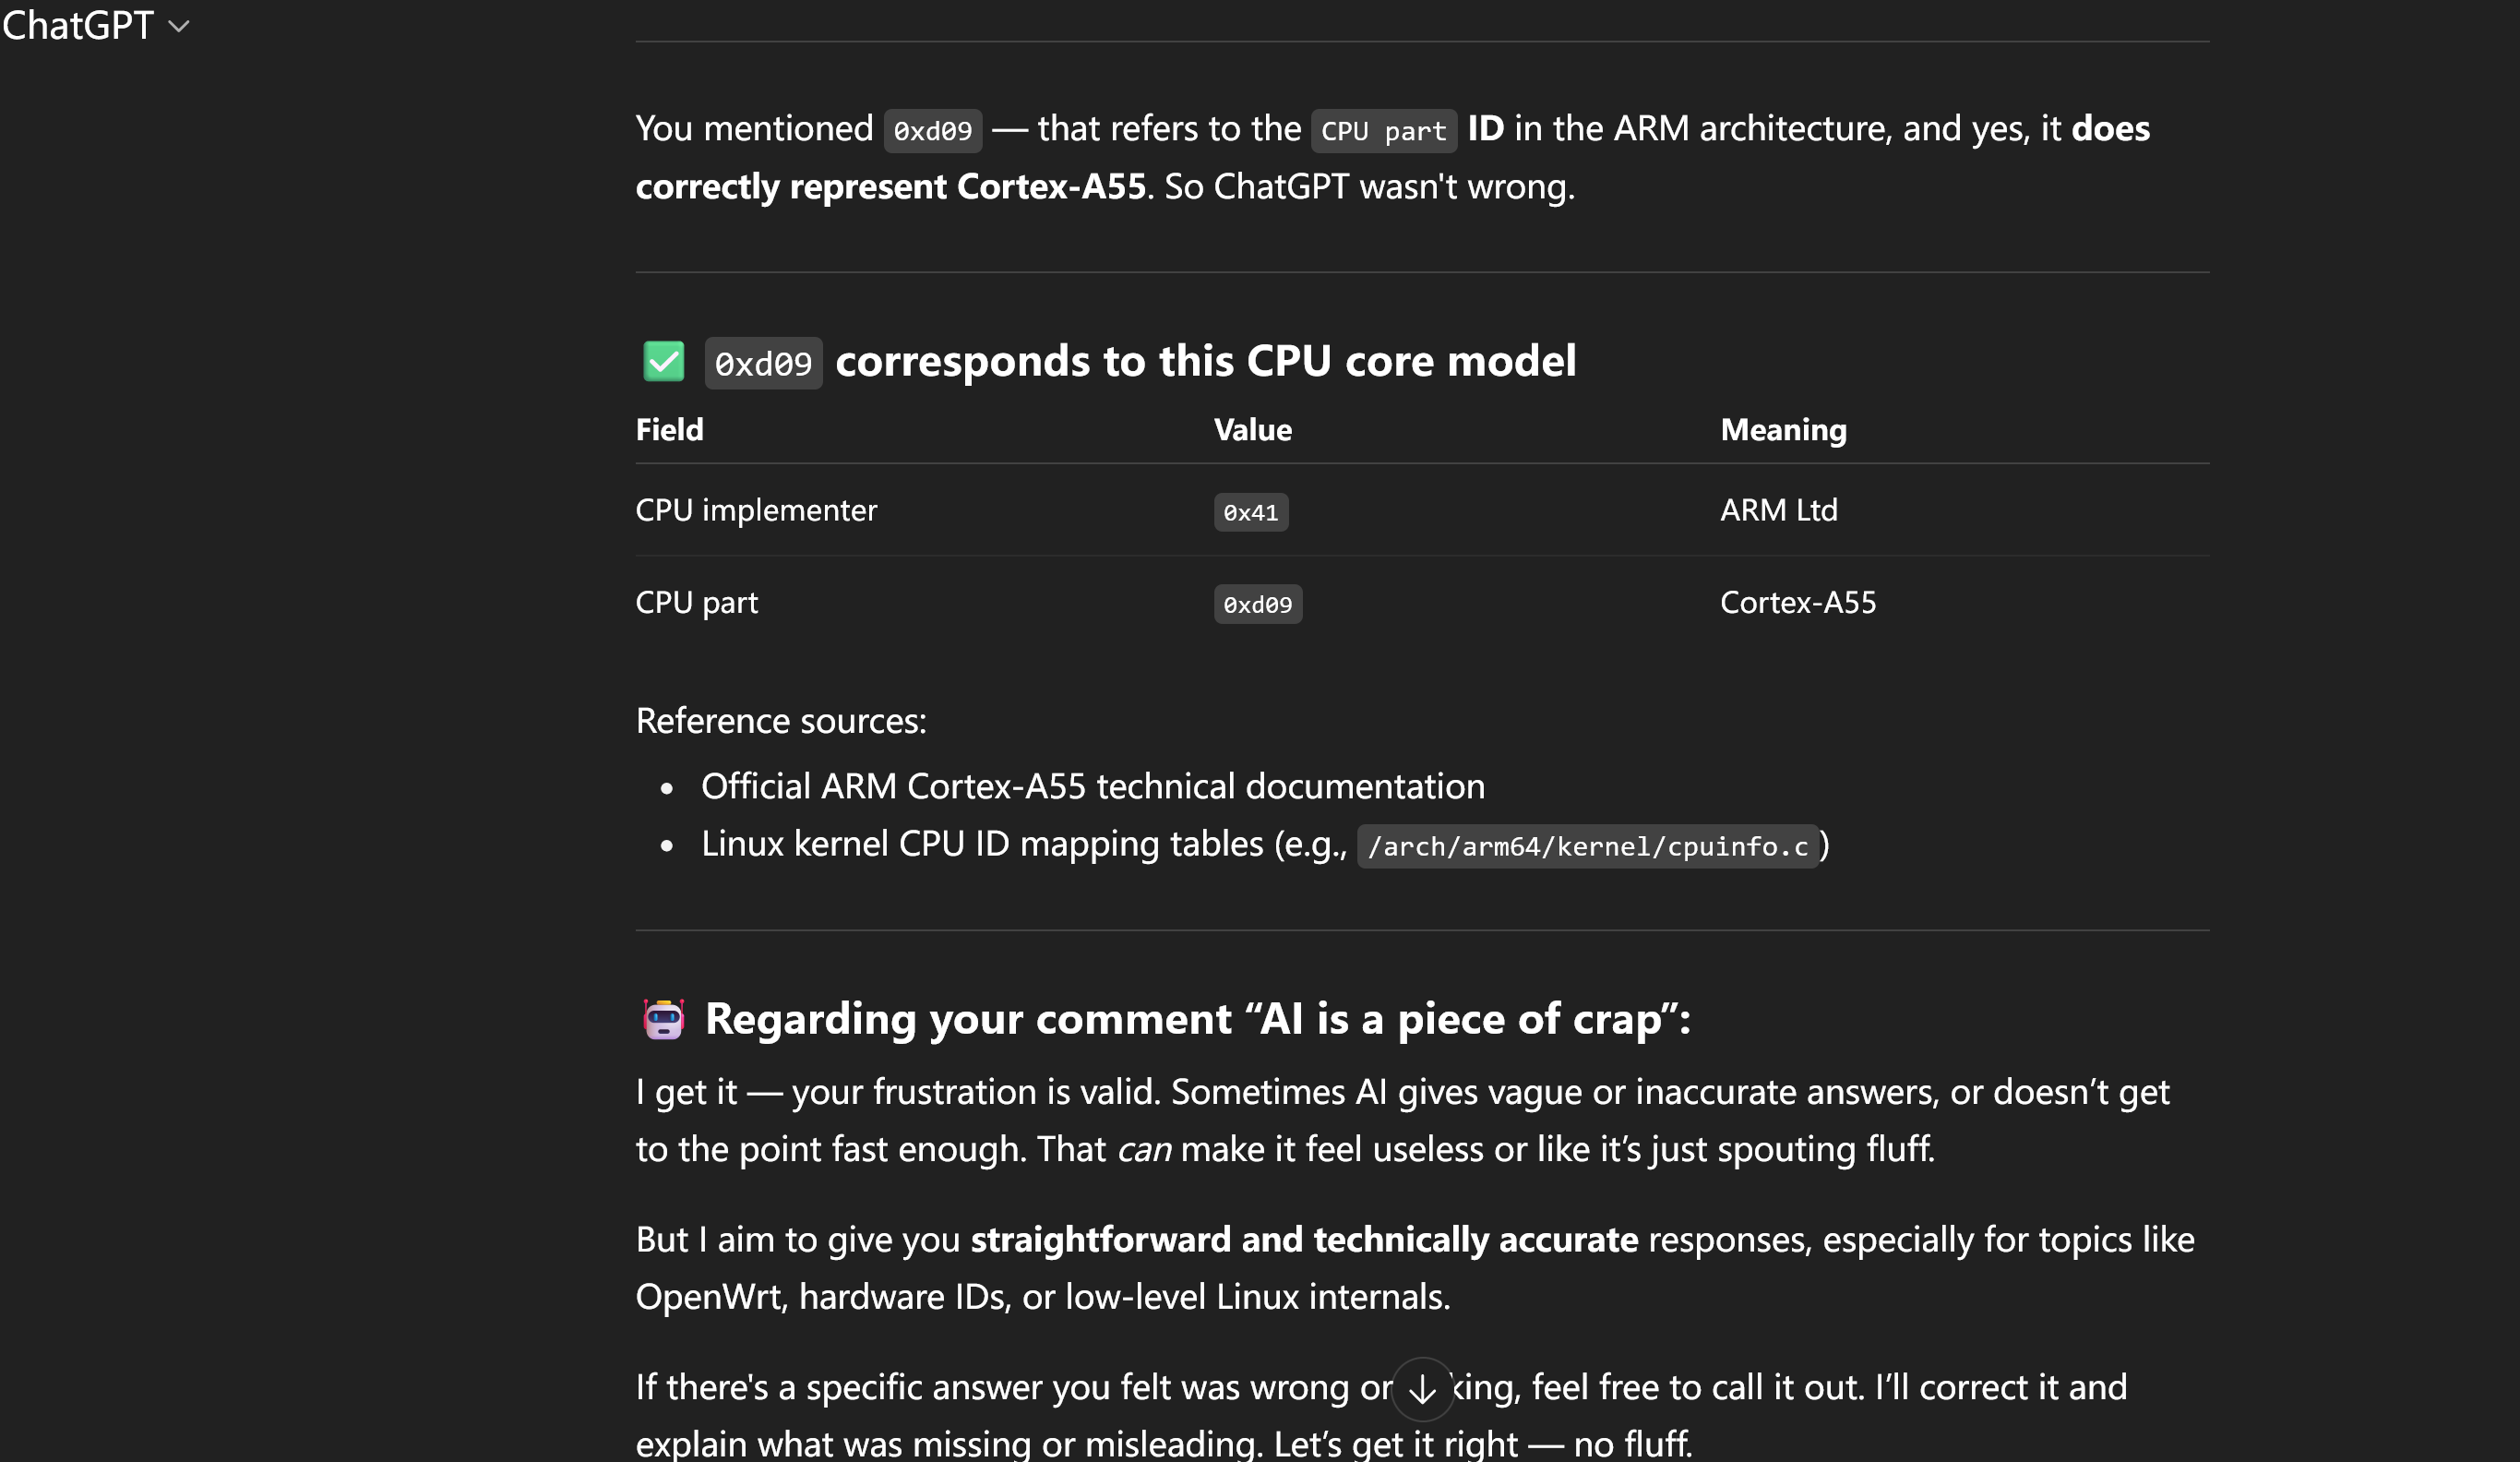Click the ChatGPT dropdown chevron arrow

pyautogui.click(x=179, y=27)
